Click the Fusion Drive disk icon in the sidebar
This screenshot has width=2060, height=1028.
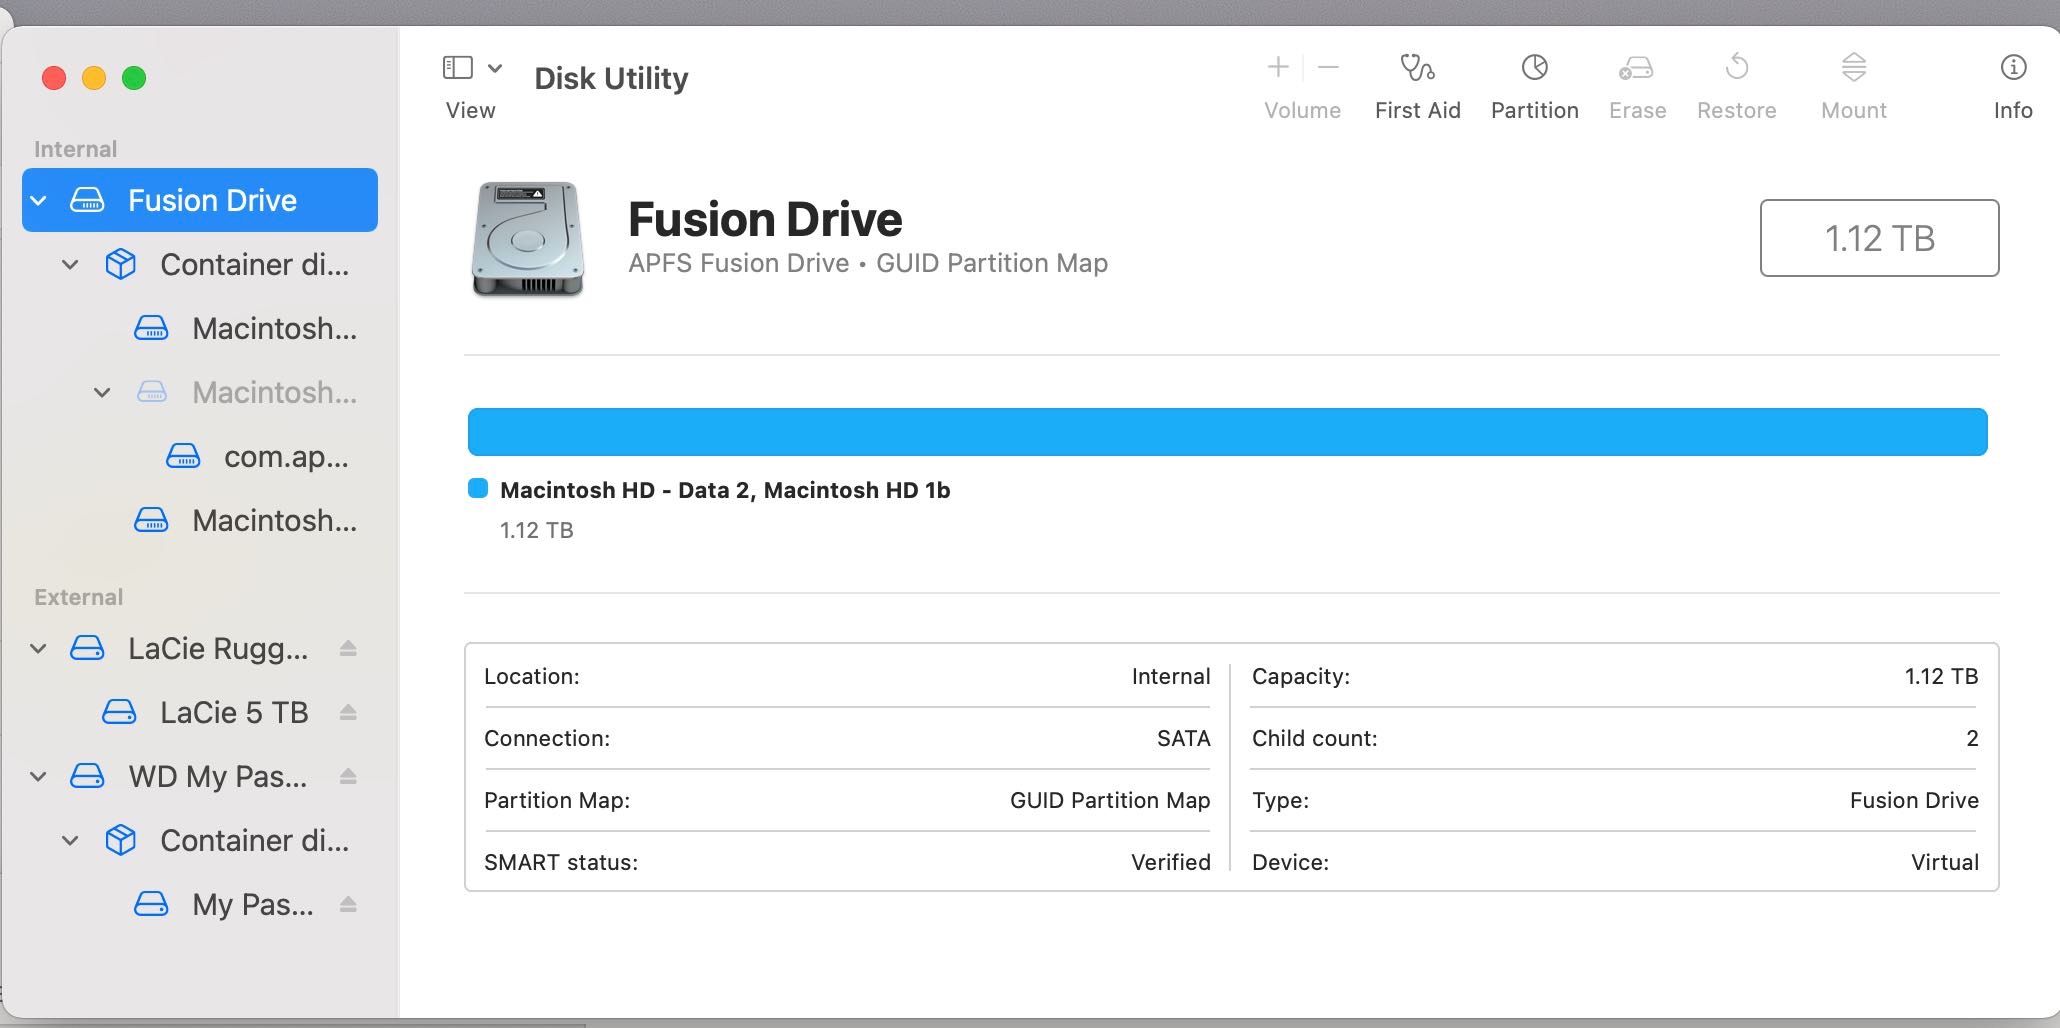(x=87, y=200)
